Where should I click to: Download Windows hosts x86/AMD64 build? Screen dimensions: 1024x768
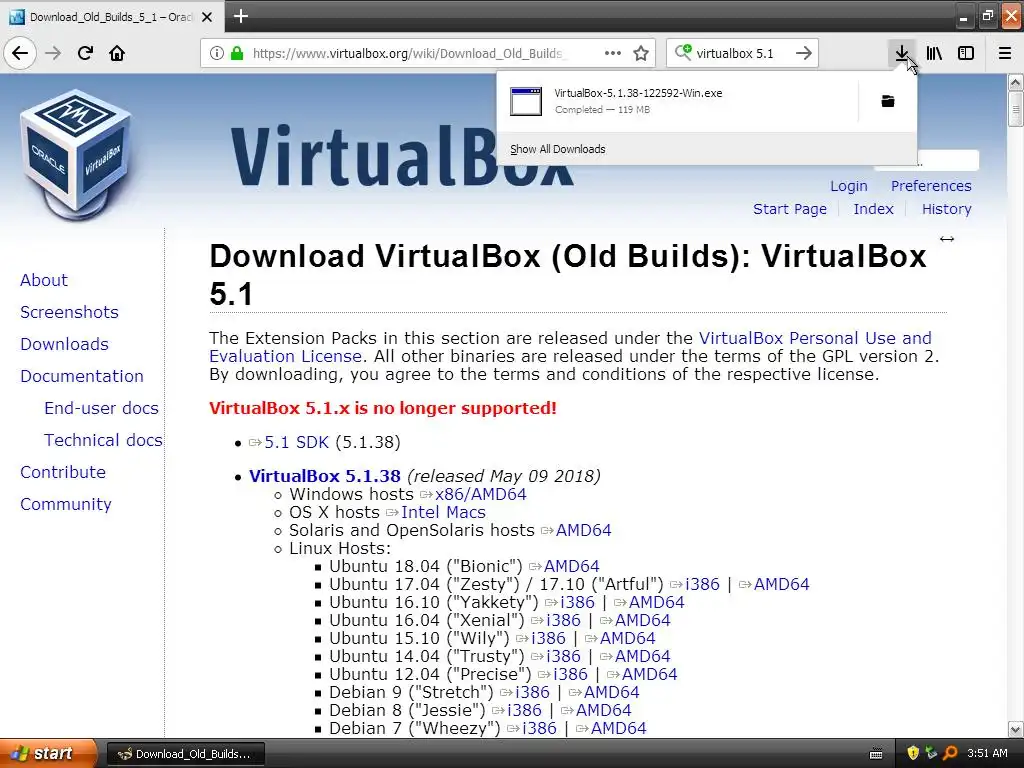(481, 494)
